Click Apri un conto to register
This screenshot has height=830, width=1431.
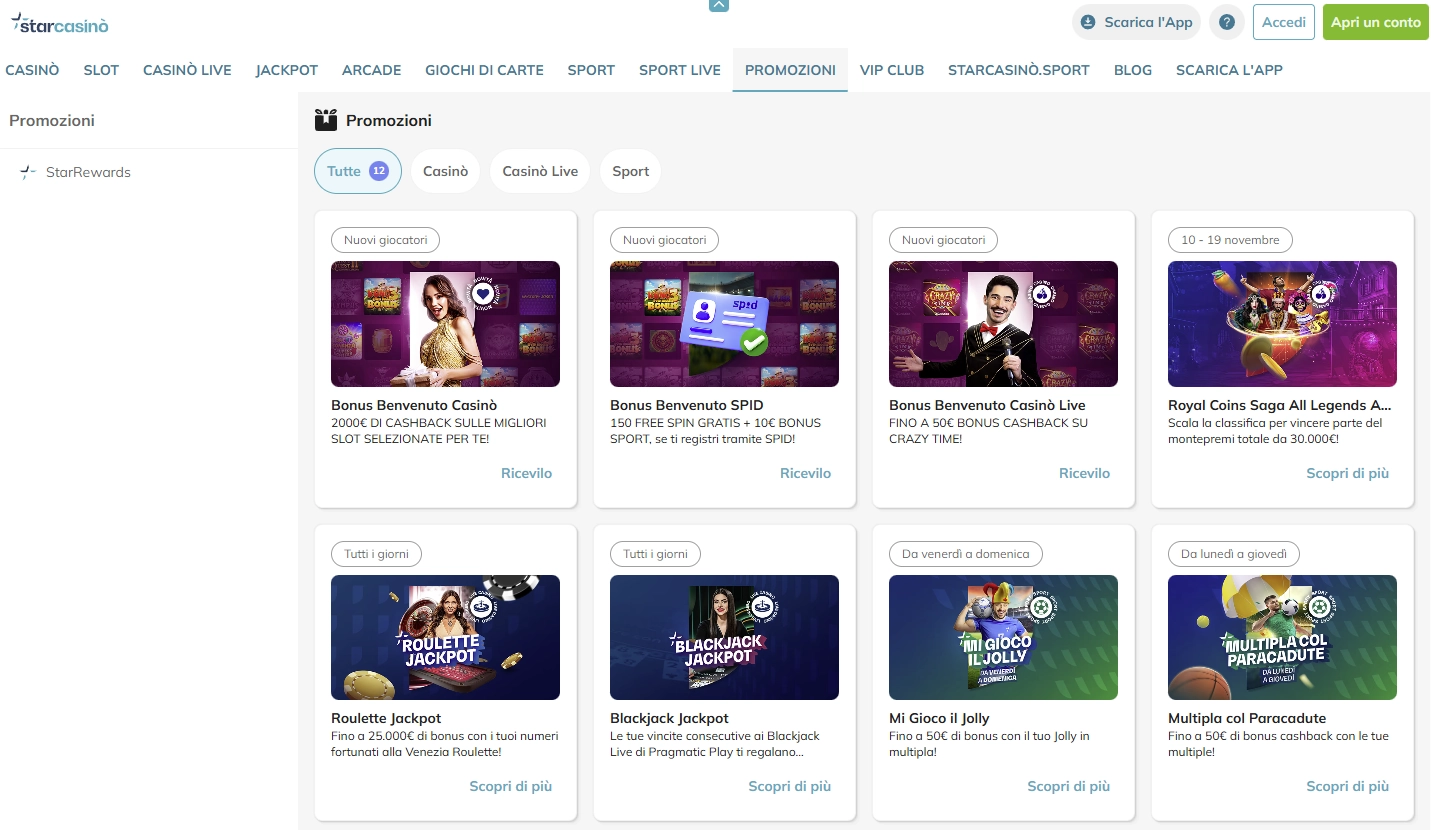1375,21
